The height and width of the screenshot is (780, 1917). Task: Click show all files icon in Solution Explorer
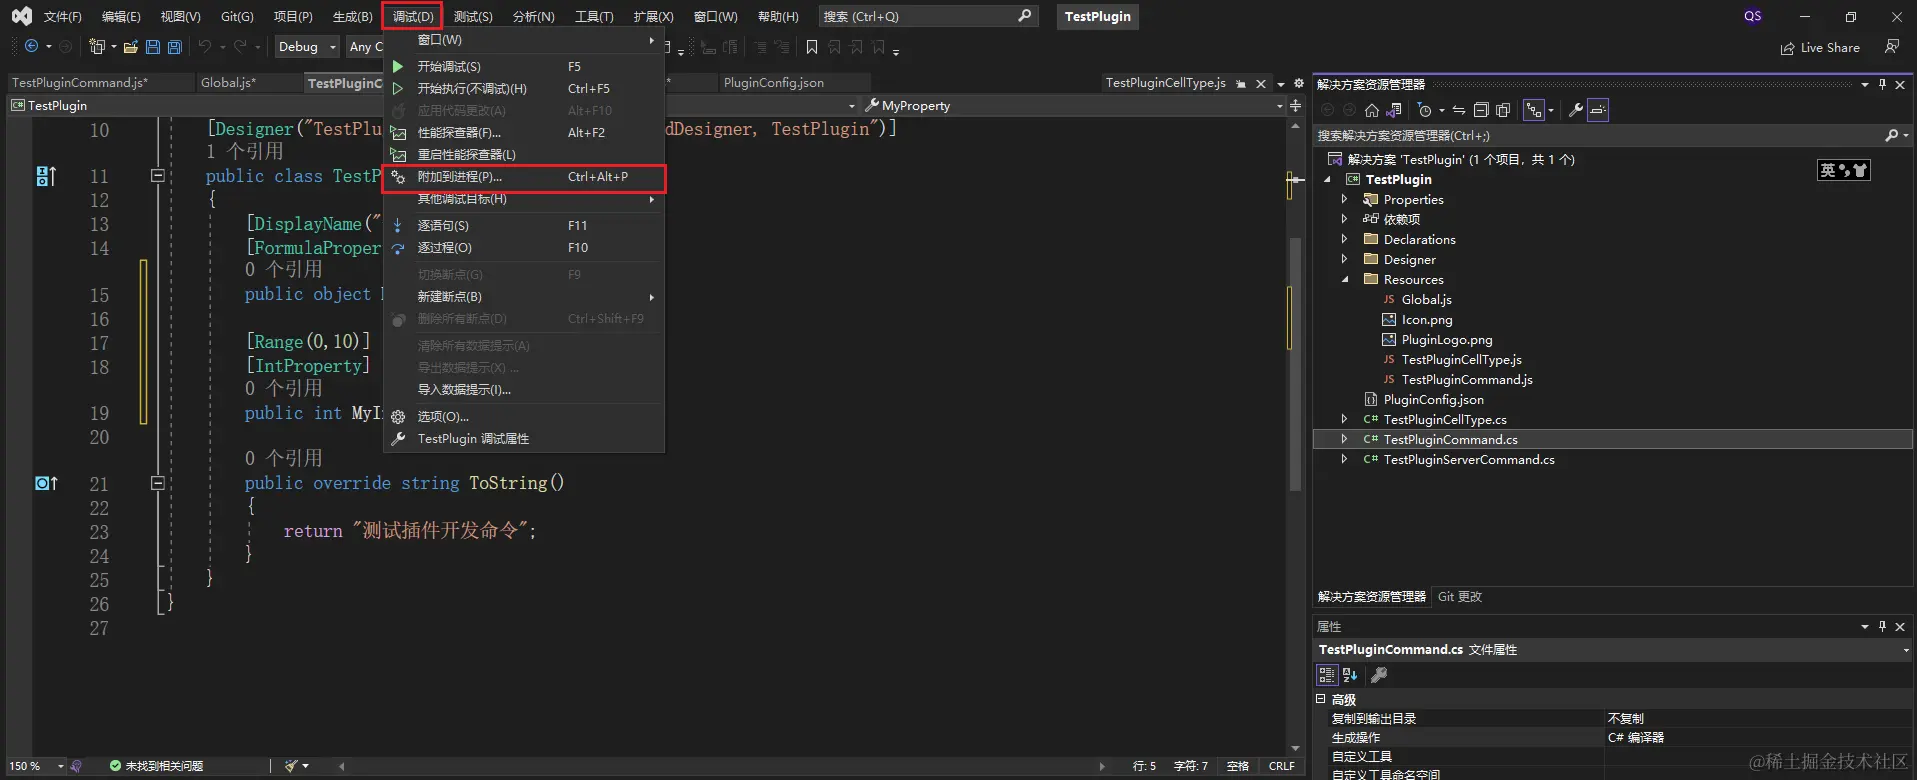click(x=1503, y=110)
